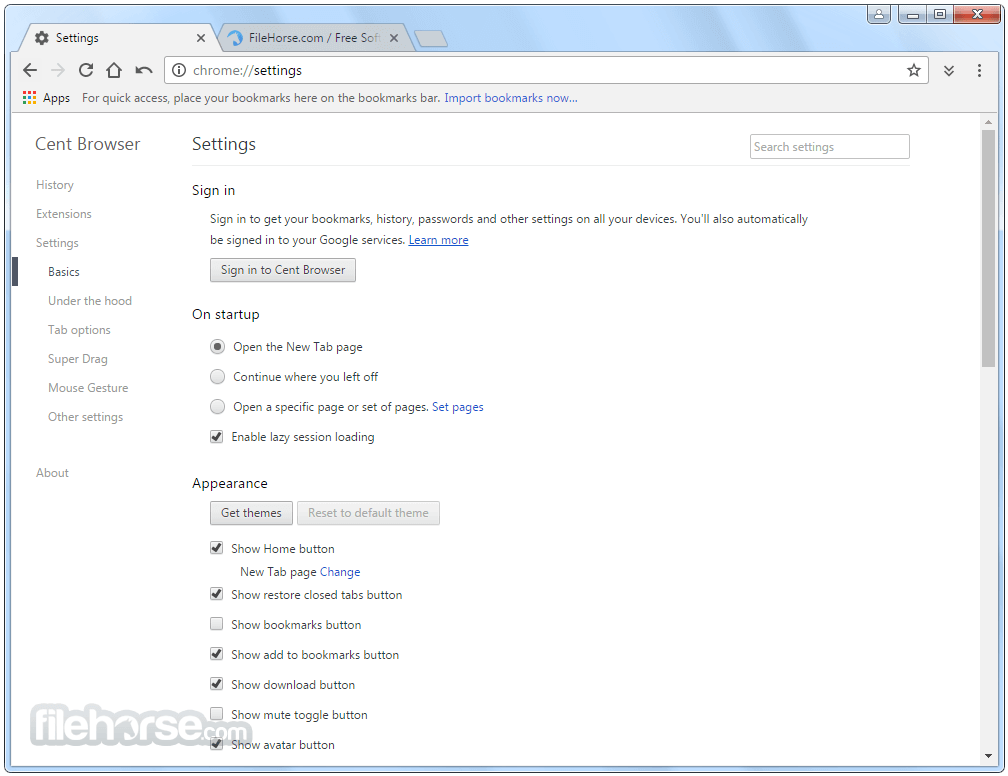Switch to the Settings tab

tap(116, 38)
